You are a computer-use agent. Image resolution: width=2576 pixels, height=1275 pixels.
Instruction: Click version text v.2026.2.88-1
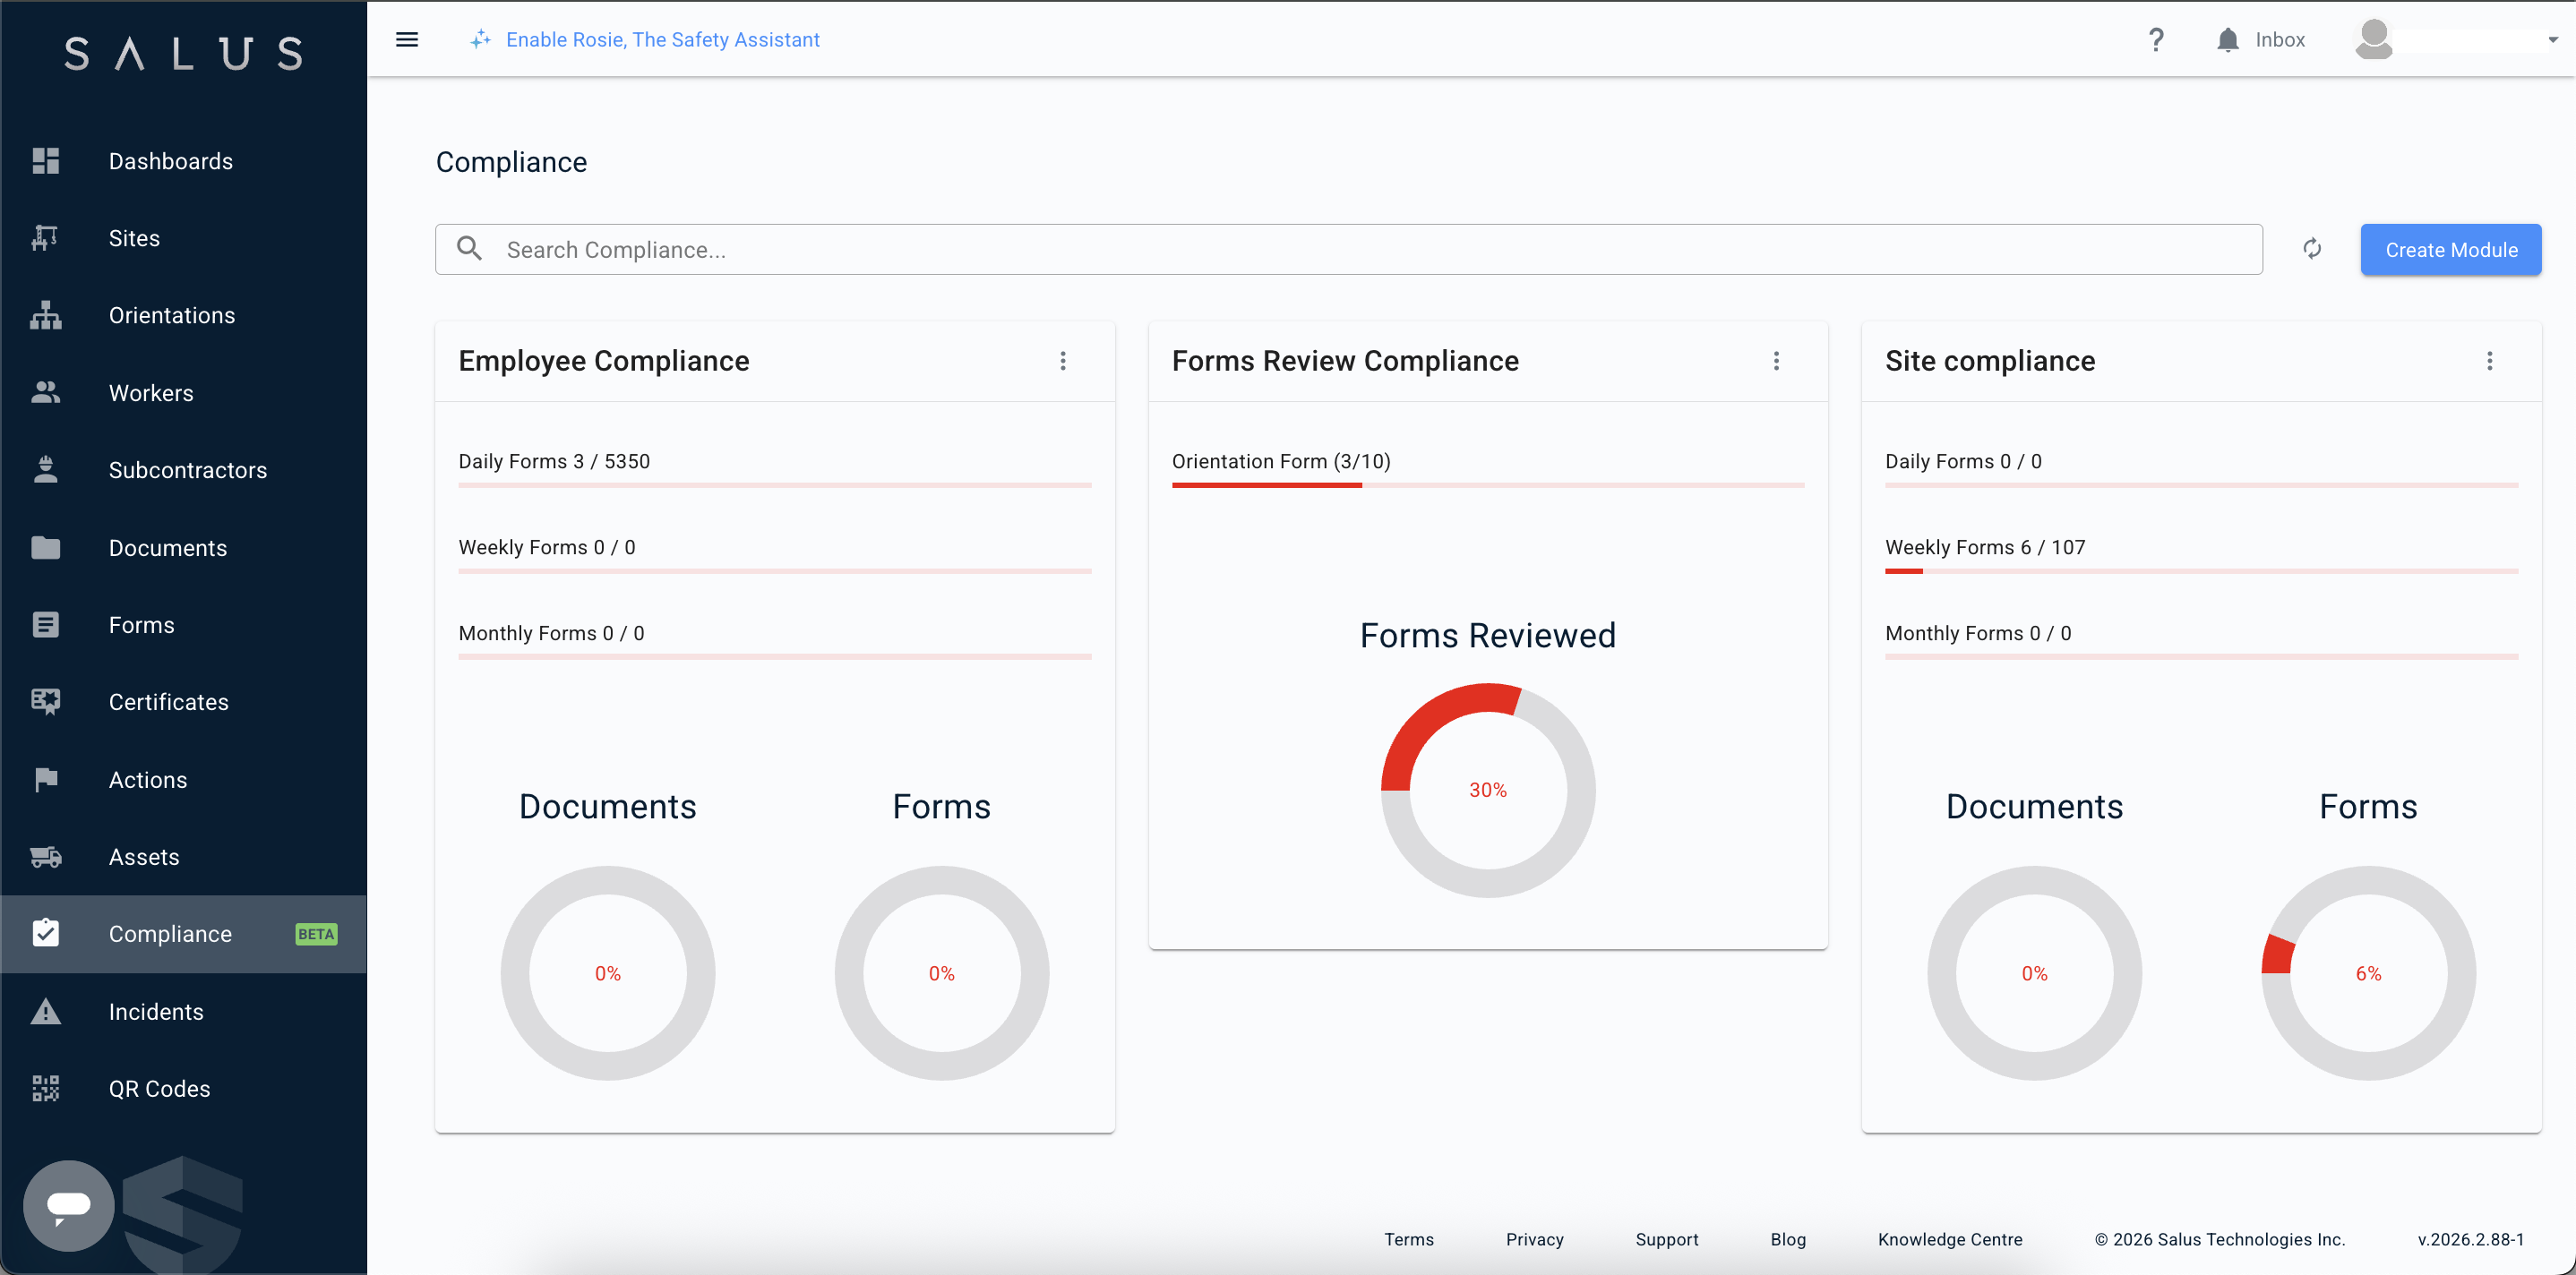pos(2470,1239)
